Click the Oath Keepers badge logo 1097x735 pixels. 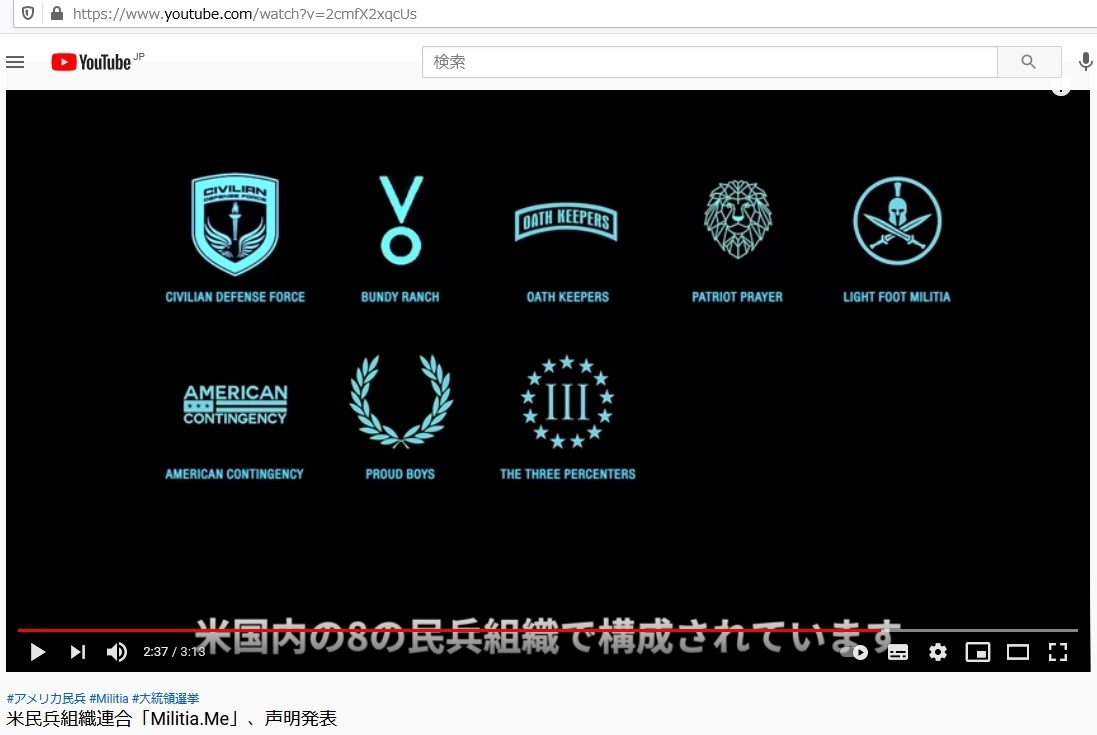tap(567, 222)
